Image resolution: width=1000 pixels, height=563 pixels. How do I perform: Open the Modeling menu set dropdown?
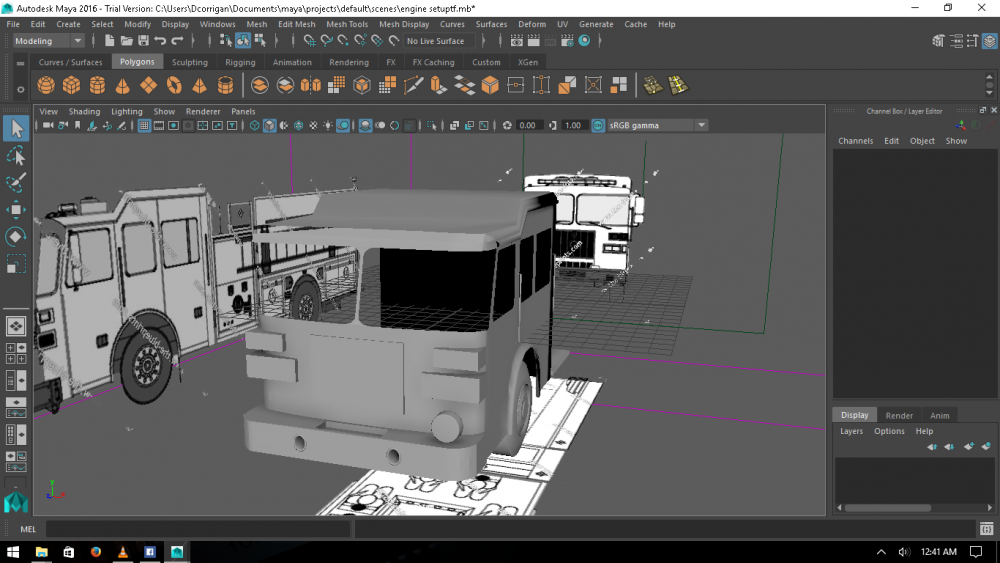pos(48,41)
